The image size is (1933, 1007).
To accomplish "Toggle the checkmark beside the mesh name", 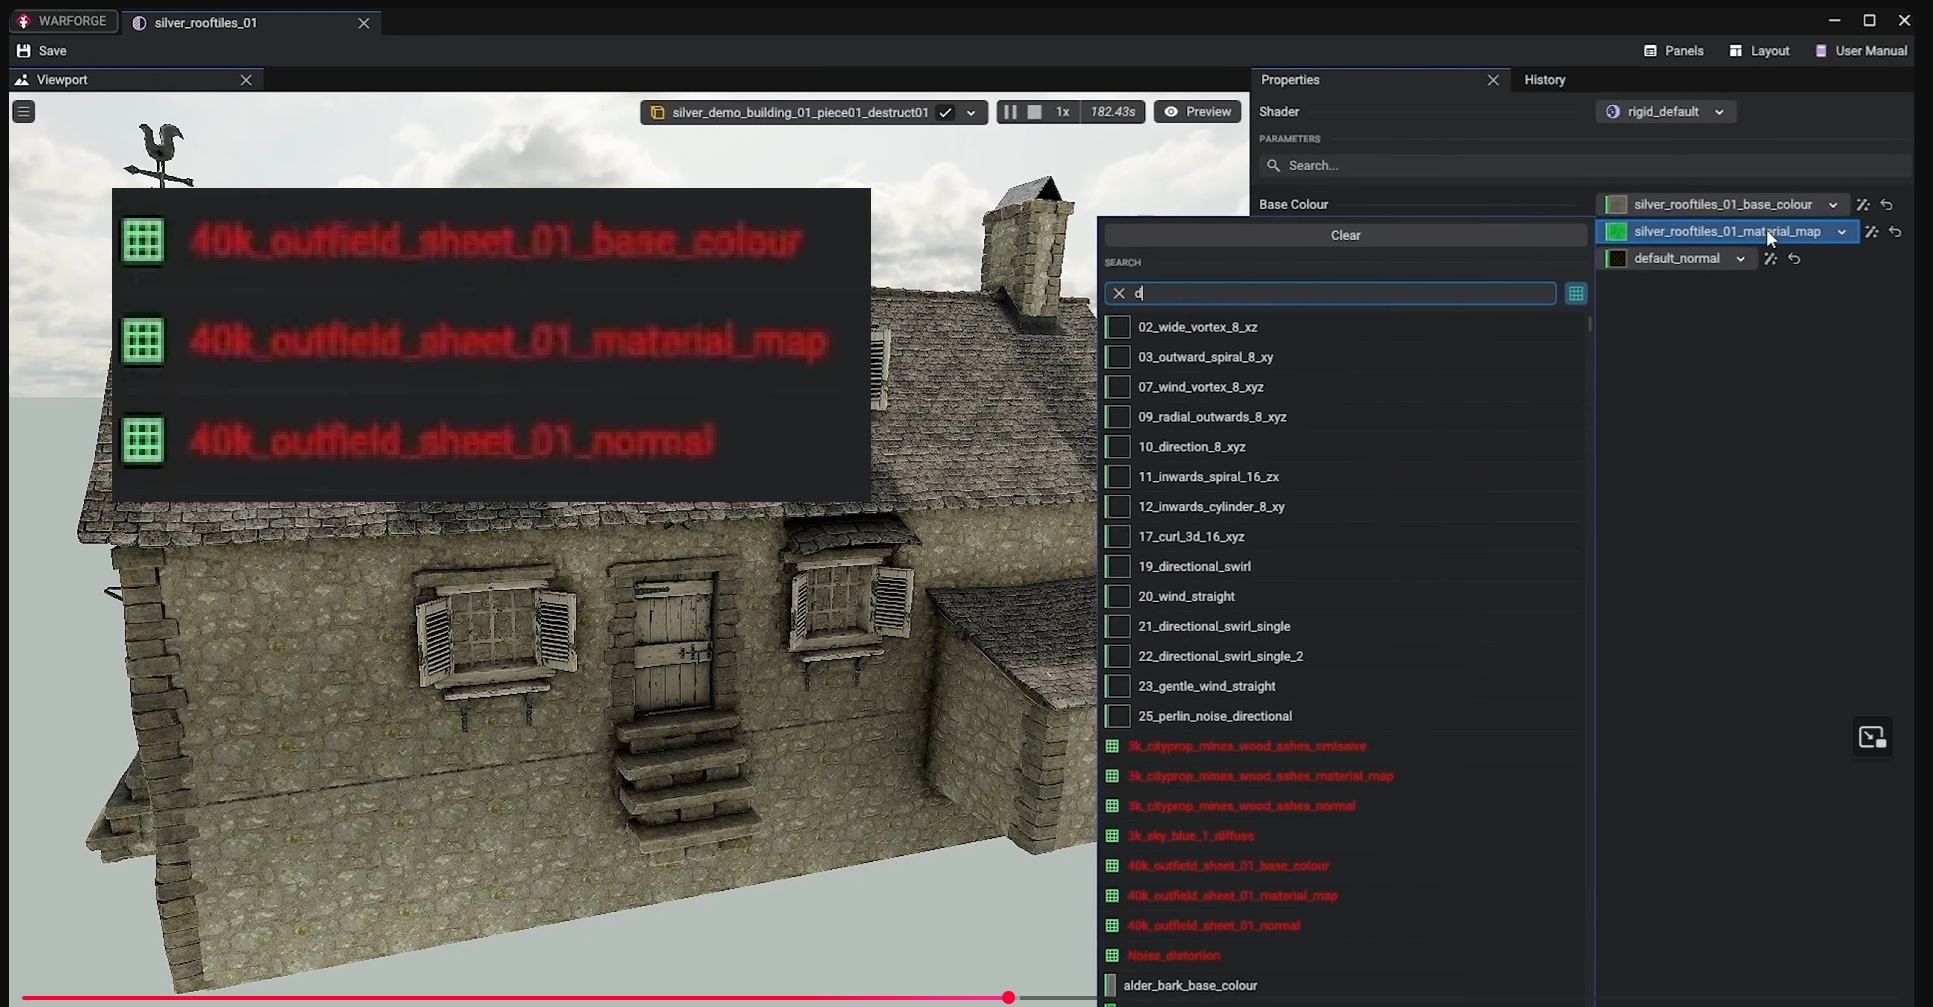I will click(x=945, y=113).
